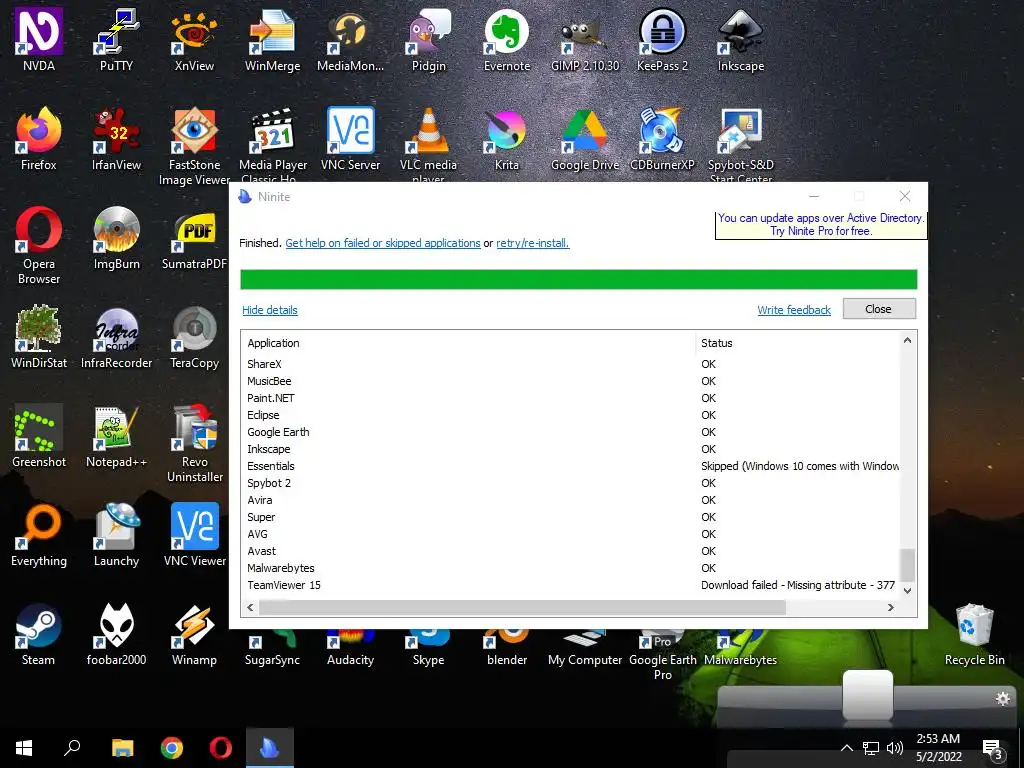Open the Firefox desktop shortcut

click(39, 139)
